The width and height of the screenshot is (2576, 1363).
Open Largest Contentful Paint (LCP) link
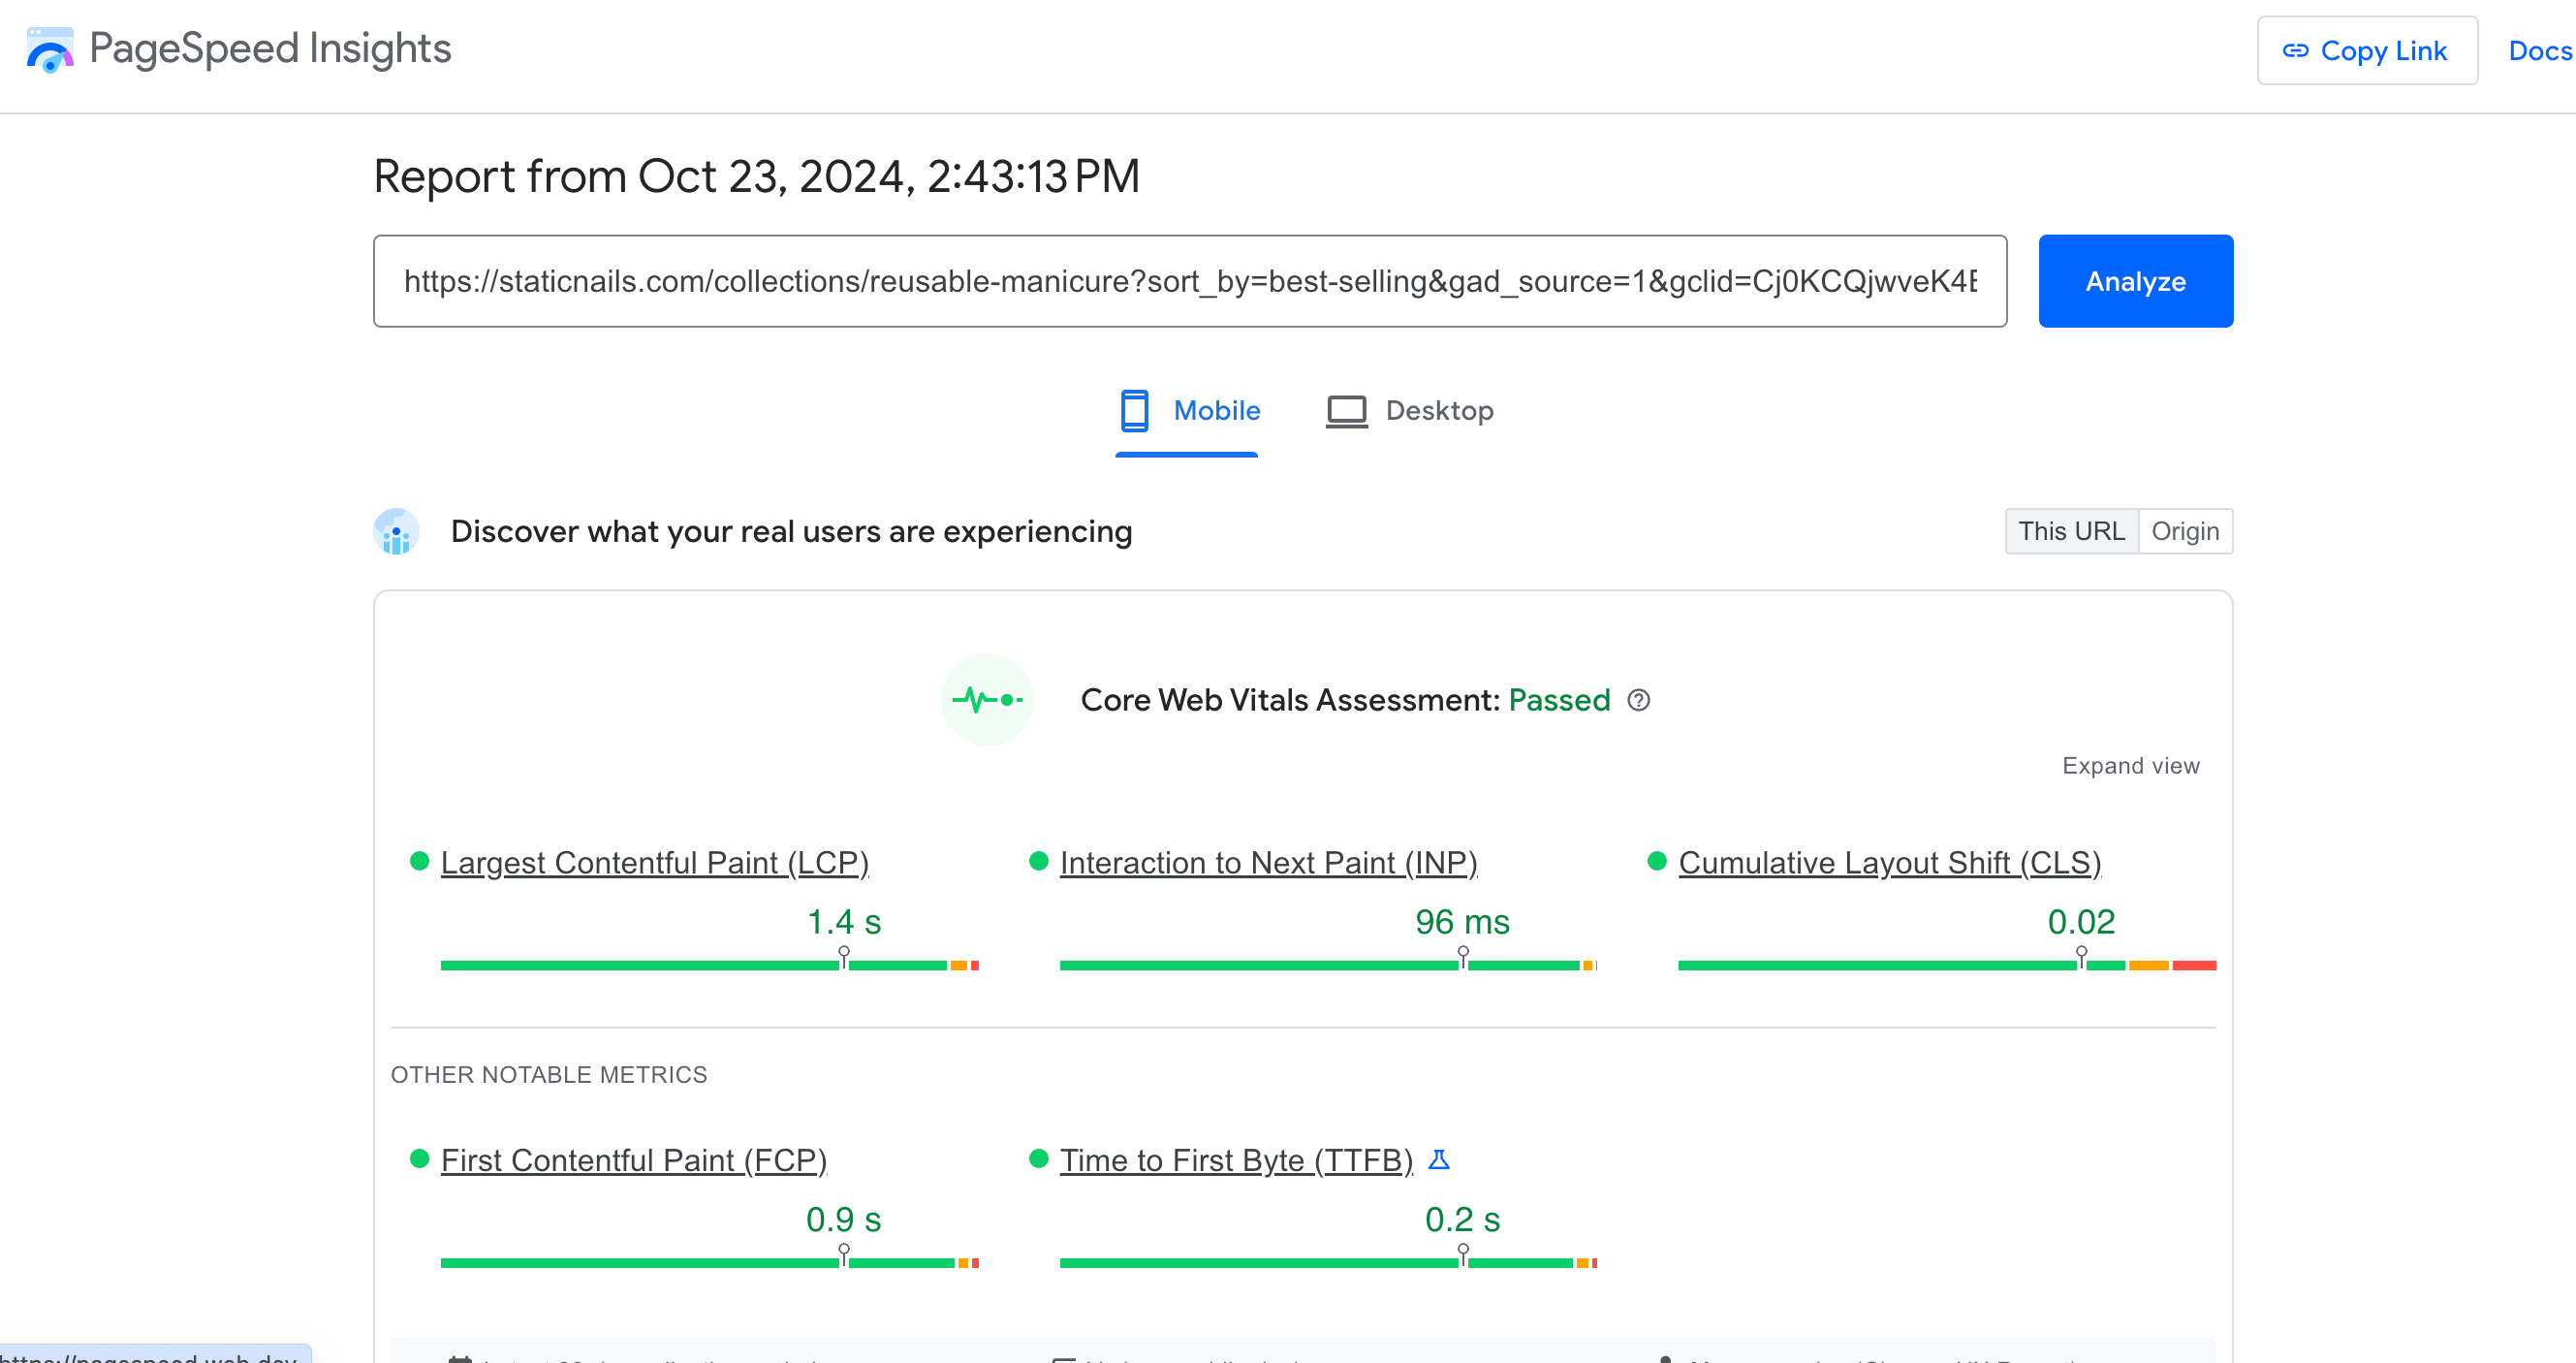(654, 862)
